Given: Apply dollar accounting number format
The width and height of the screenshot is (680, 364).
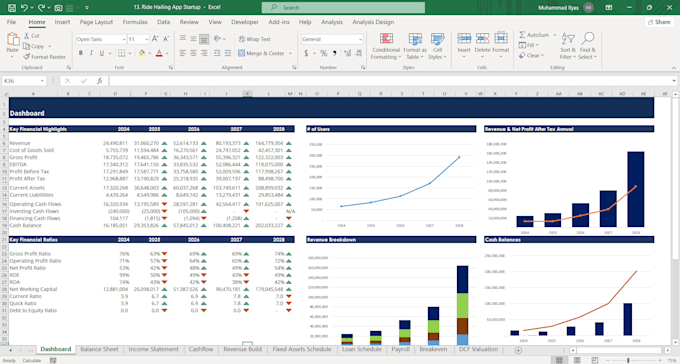Looking at the screenshot, I should pos(306,53).
